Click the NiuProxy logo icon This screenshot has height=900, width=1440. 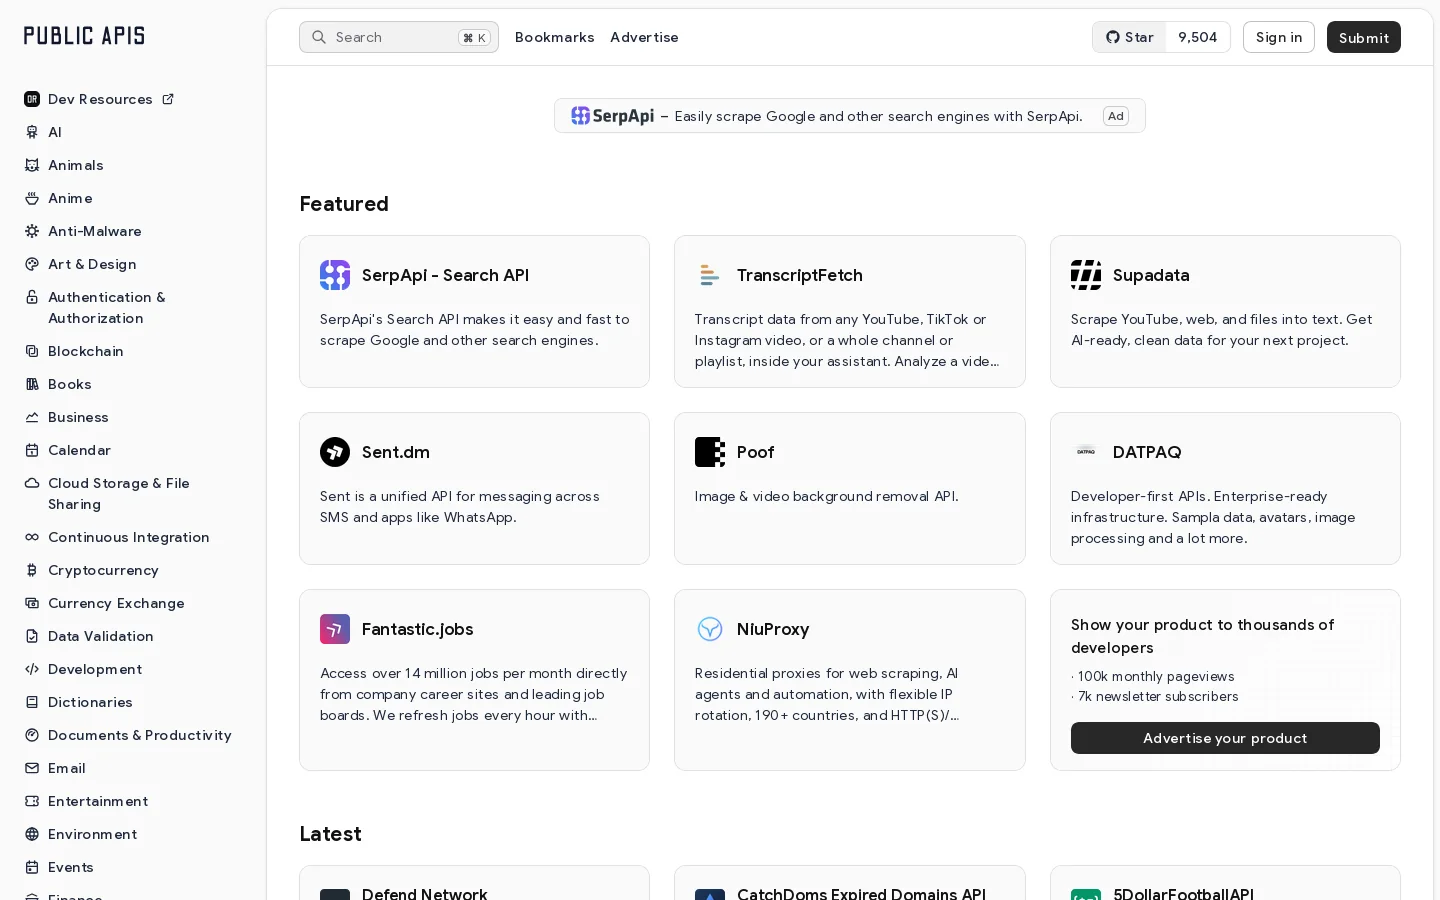pyautogui.click(x=710, y=629)
